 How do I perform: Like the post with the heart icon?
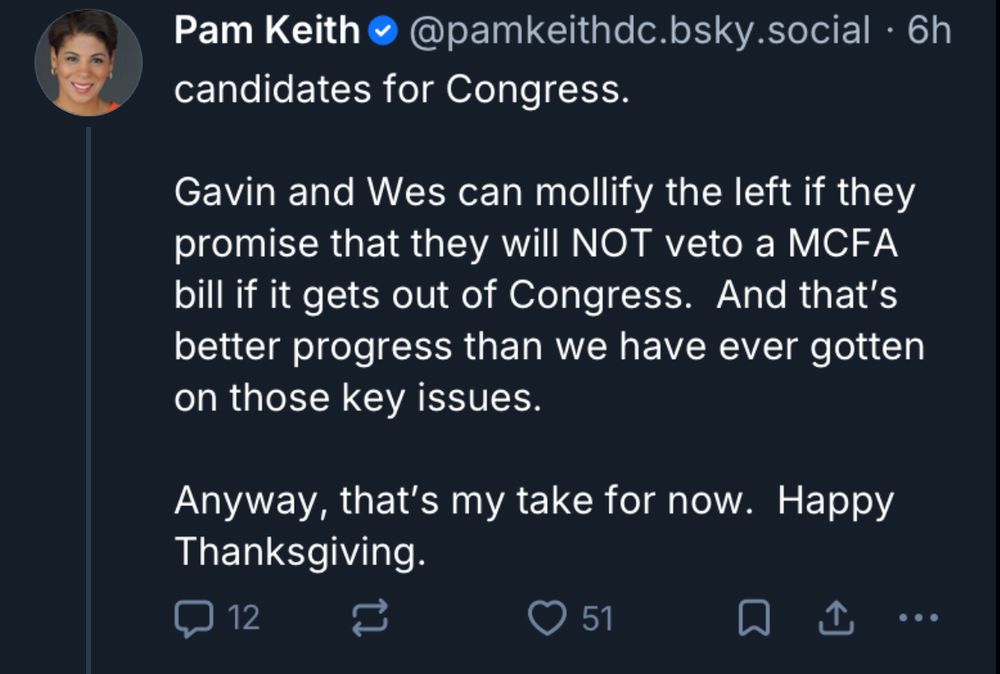point(547,619)
